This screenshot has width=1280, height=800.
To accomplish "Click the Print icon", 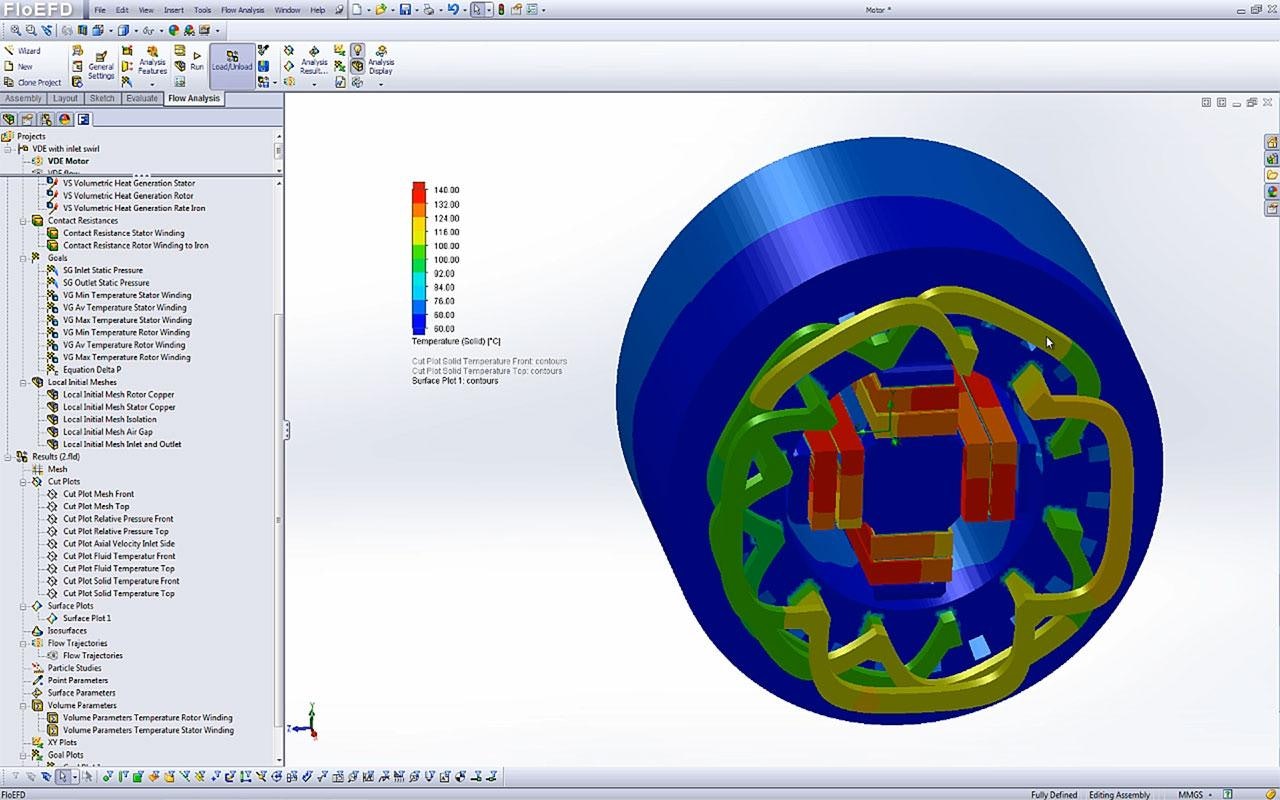I will [x=429, y=9].
